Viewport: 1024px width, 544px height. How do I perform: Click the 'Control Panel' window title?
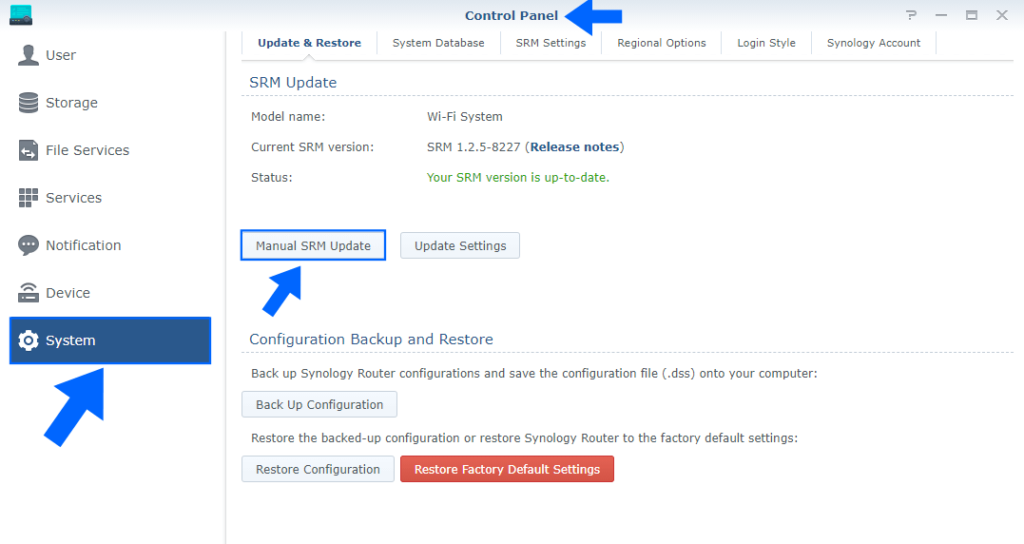(x=511, y=15)
